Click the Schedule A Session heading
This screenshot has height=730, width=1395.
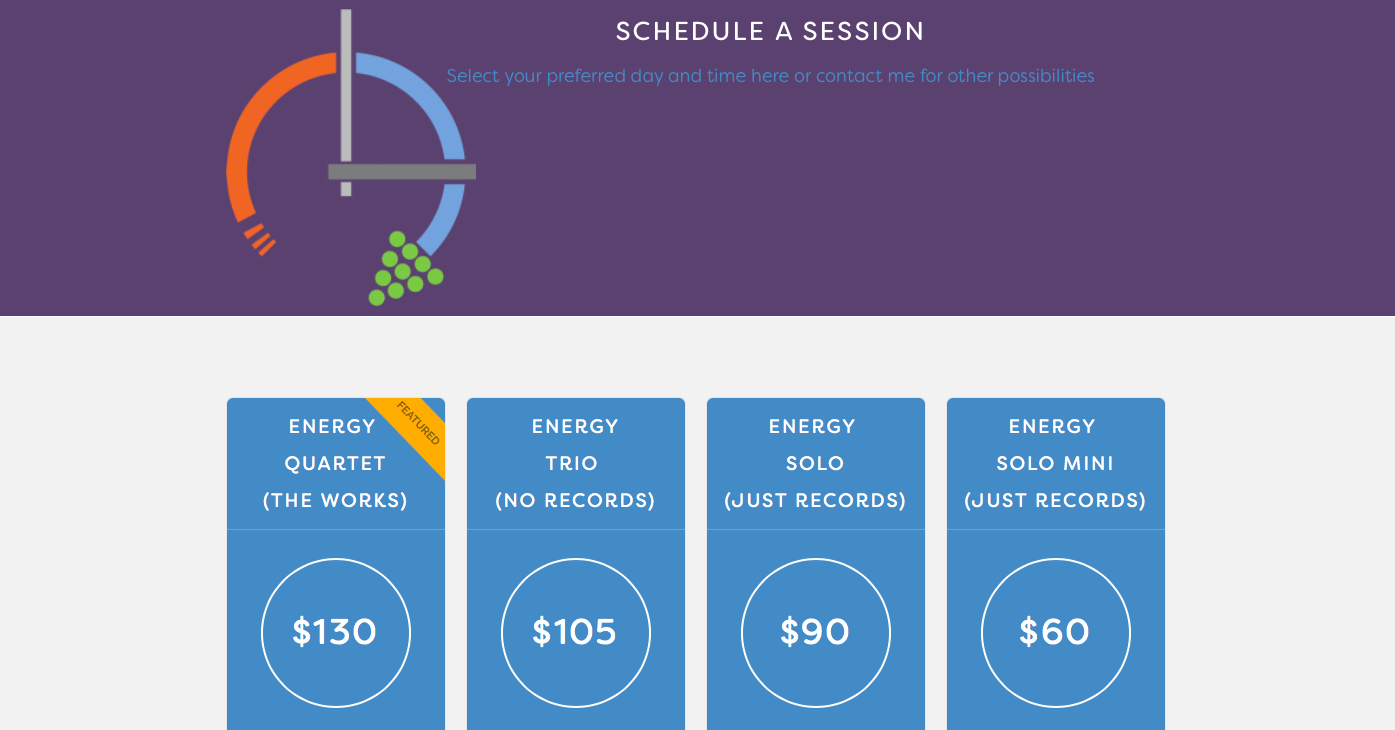(x=769, y=31)
